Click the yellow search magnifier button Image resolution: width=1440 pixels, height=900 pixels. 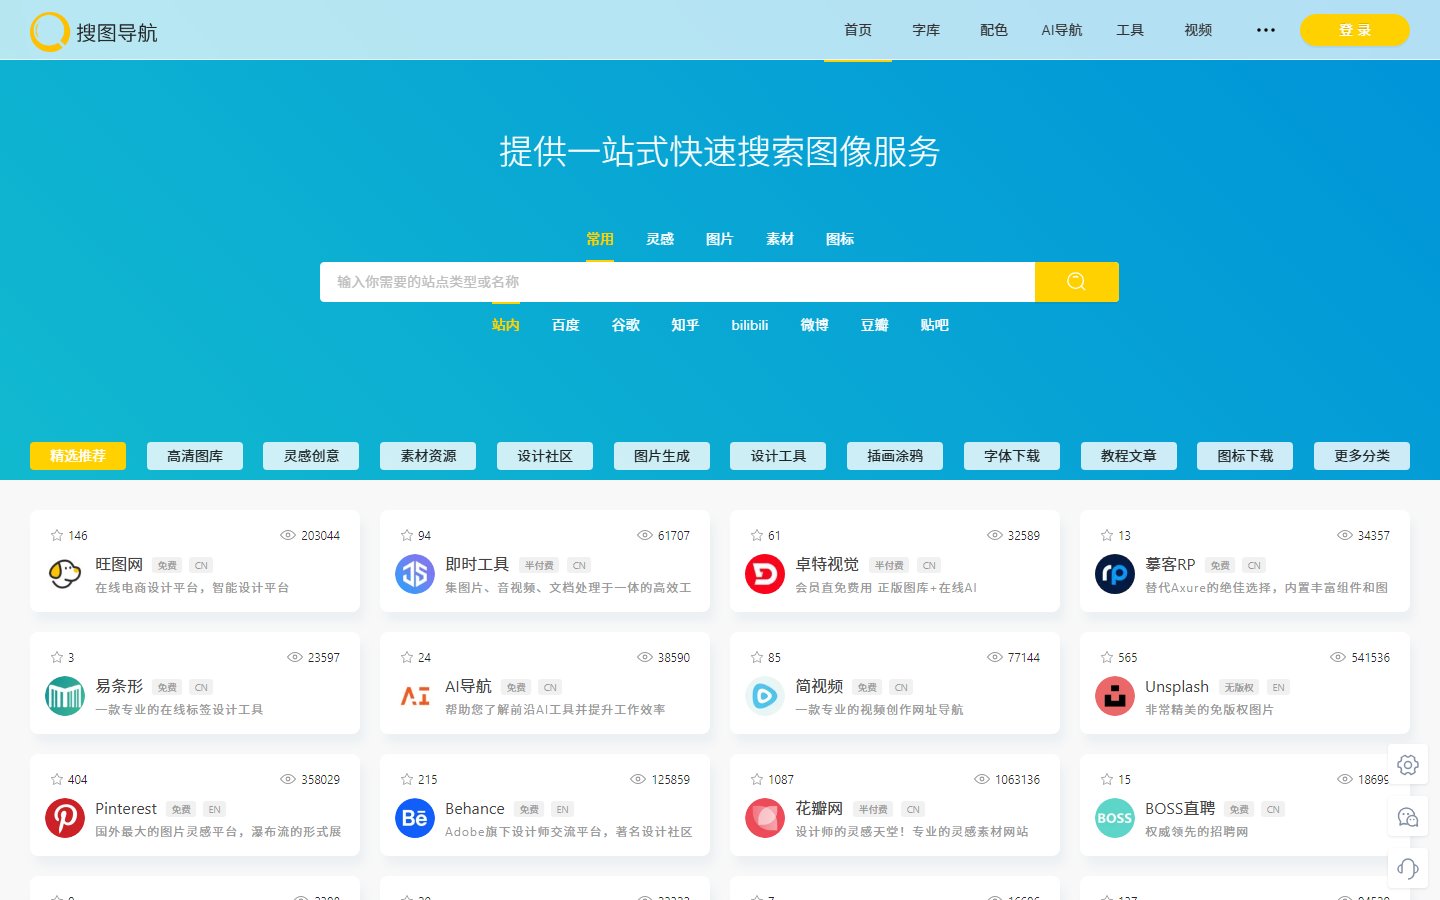1076,282
